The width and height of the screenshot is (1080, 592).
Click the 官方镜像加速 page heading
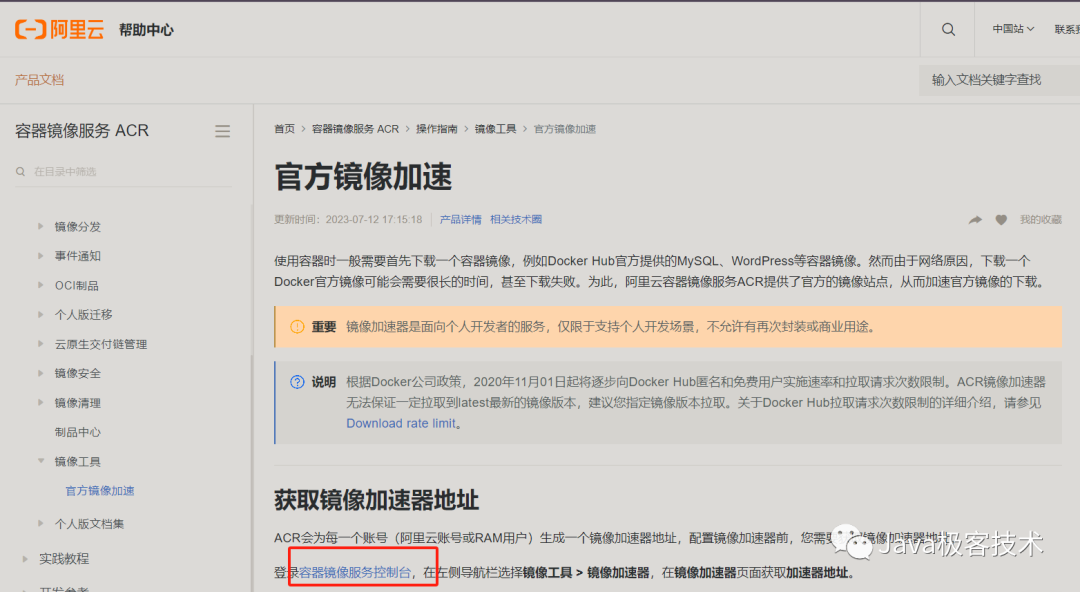pyautogui.click(x=363, y=176)
